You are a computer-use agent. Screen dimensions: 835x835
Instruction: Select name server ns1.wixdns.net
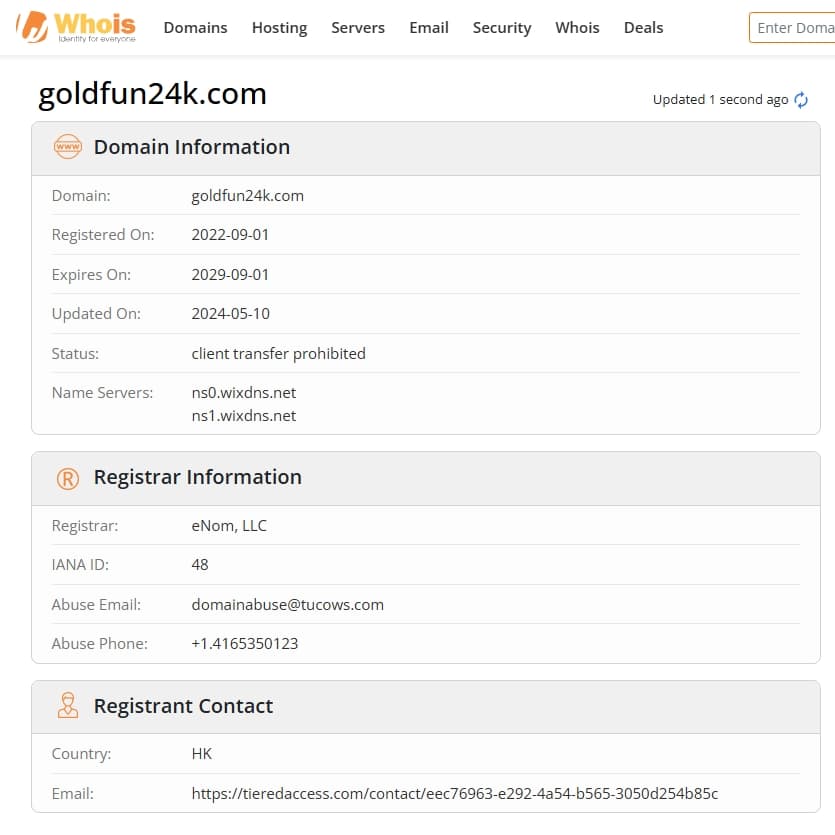point(243,416)
